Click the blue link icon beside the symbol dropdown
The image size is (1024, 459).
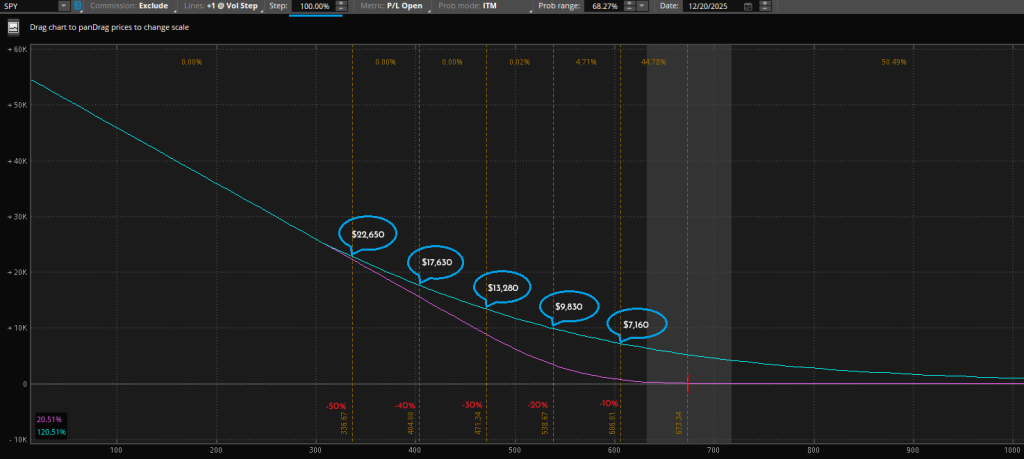point(77,6)
